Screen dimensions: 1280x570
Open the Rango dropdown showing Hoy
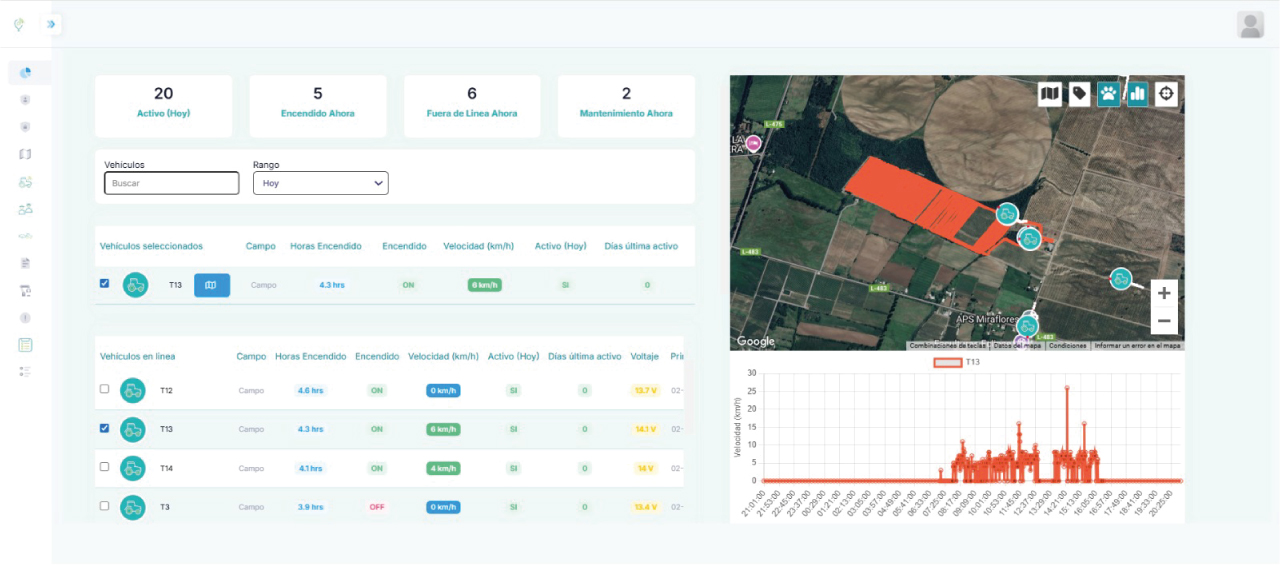[x=320, y=183]
